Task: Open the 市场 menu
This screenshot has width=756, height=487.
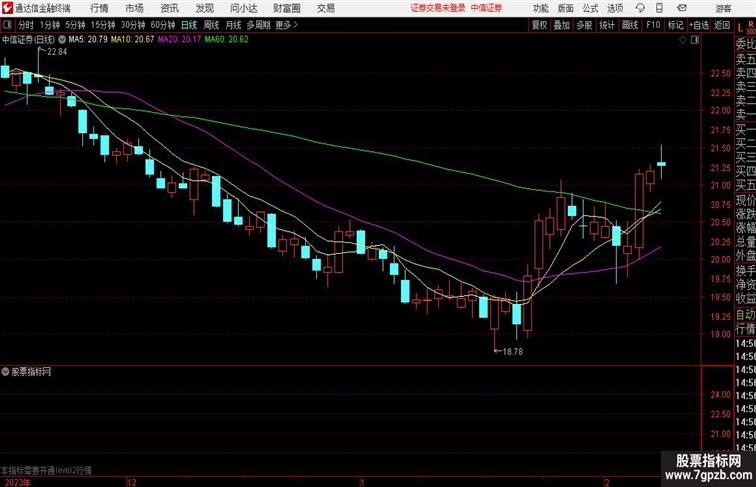Action: [x=134, y=8]
